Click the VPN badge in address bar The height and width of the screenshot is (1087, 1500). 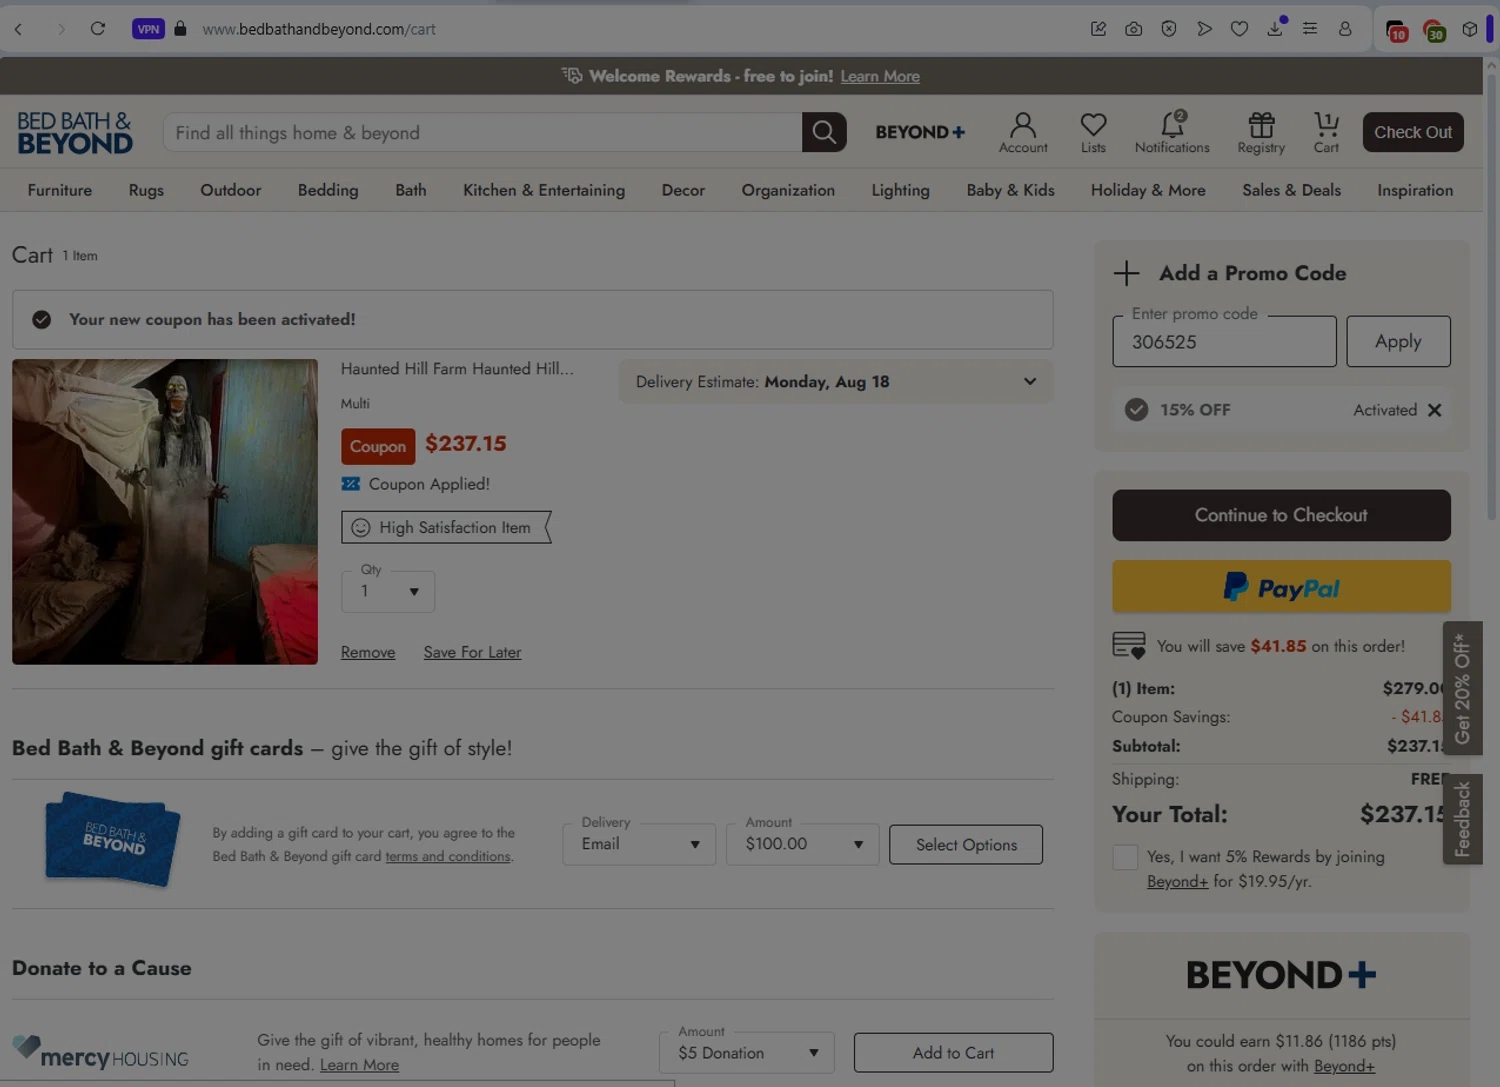[x=148, y=29]
